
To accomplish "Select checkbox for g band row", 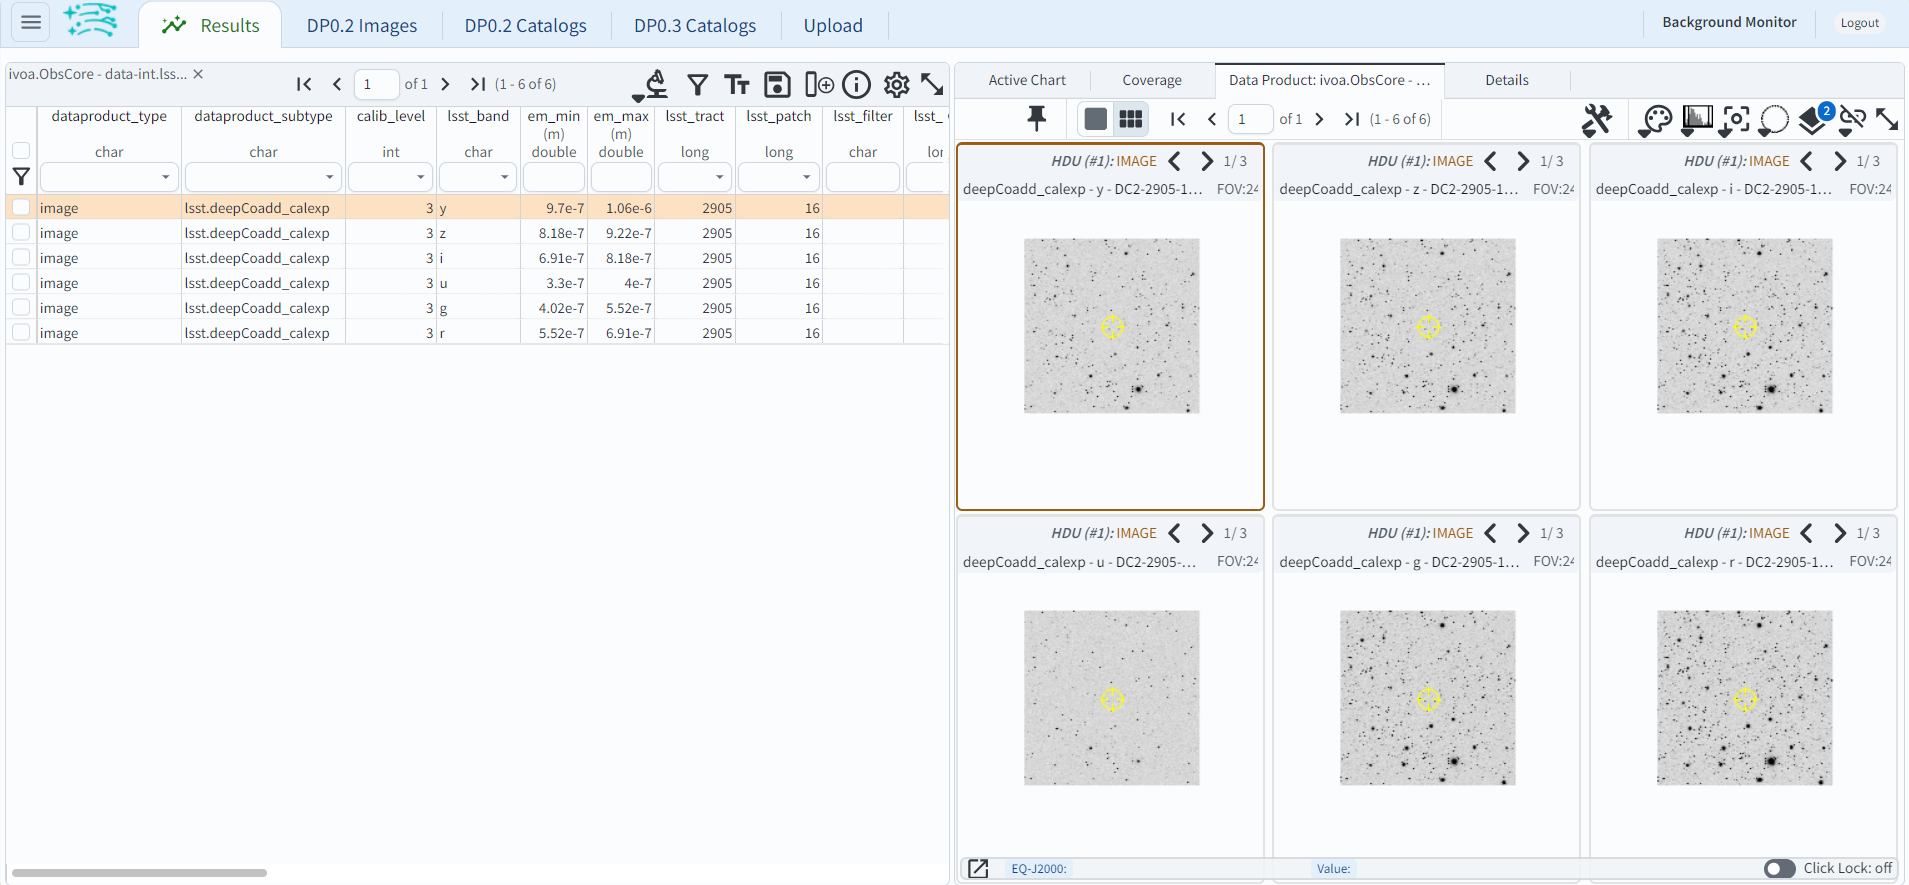I will [21, 307].
